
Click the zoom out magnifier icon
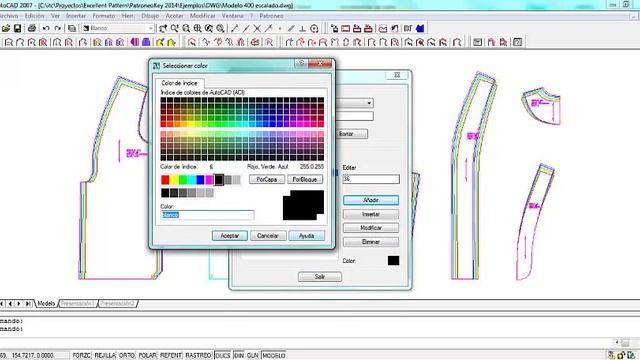[186, 28]
